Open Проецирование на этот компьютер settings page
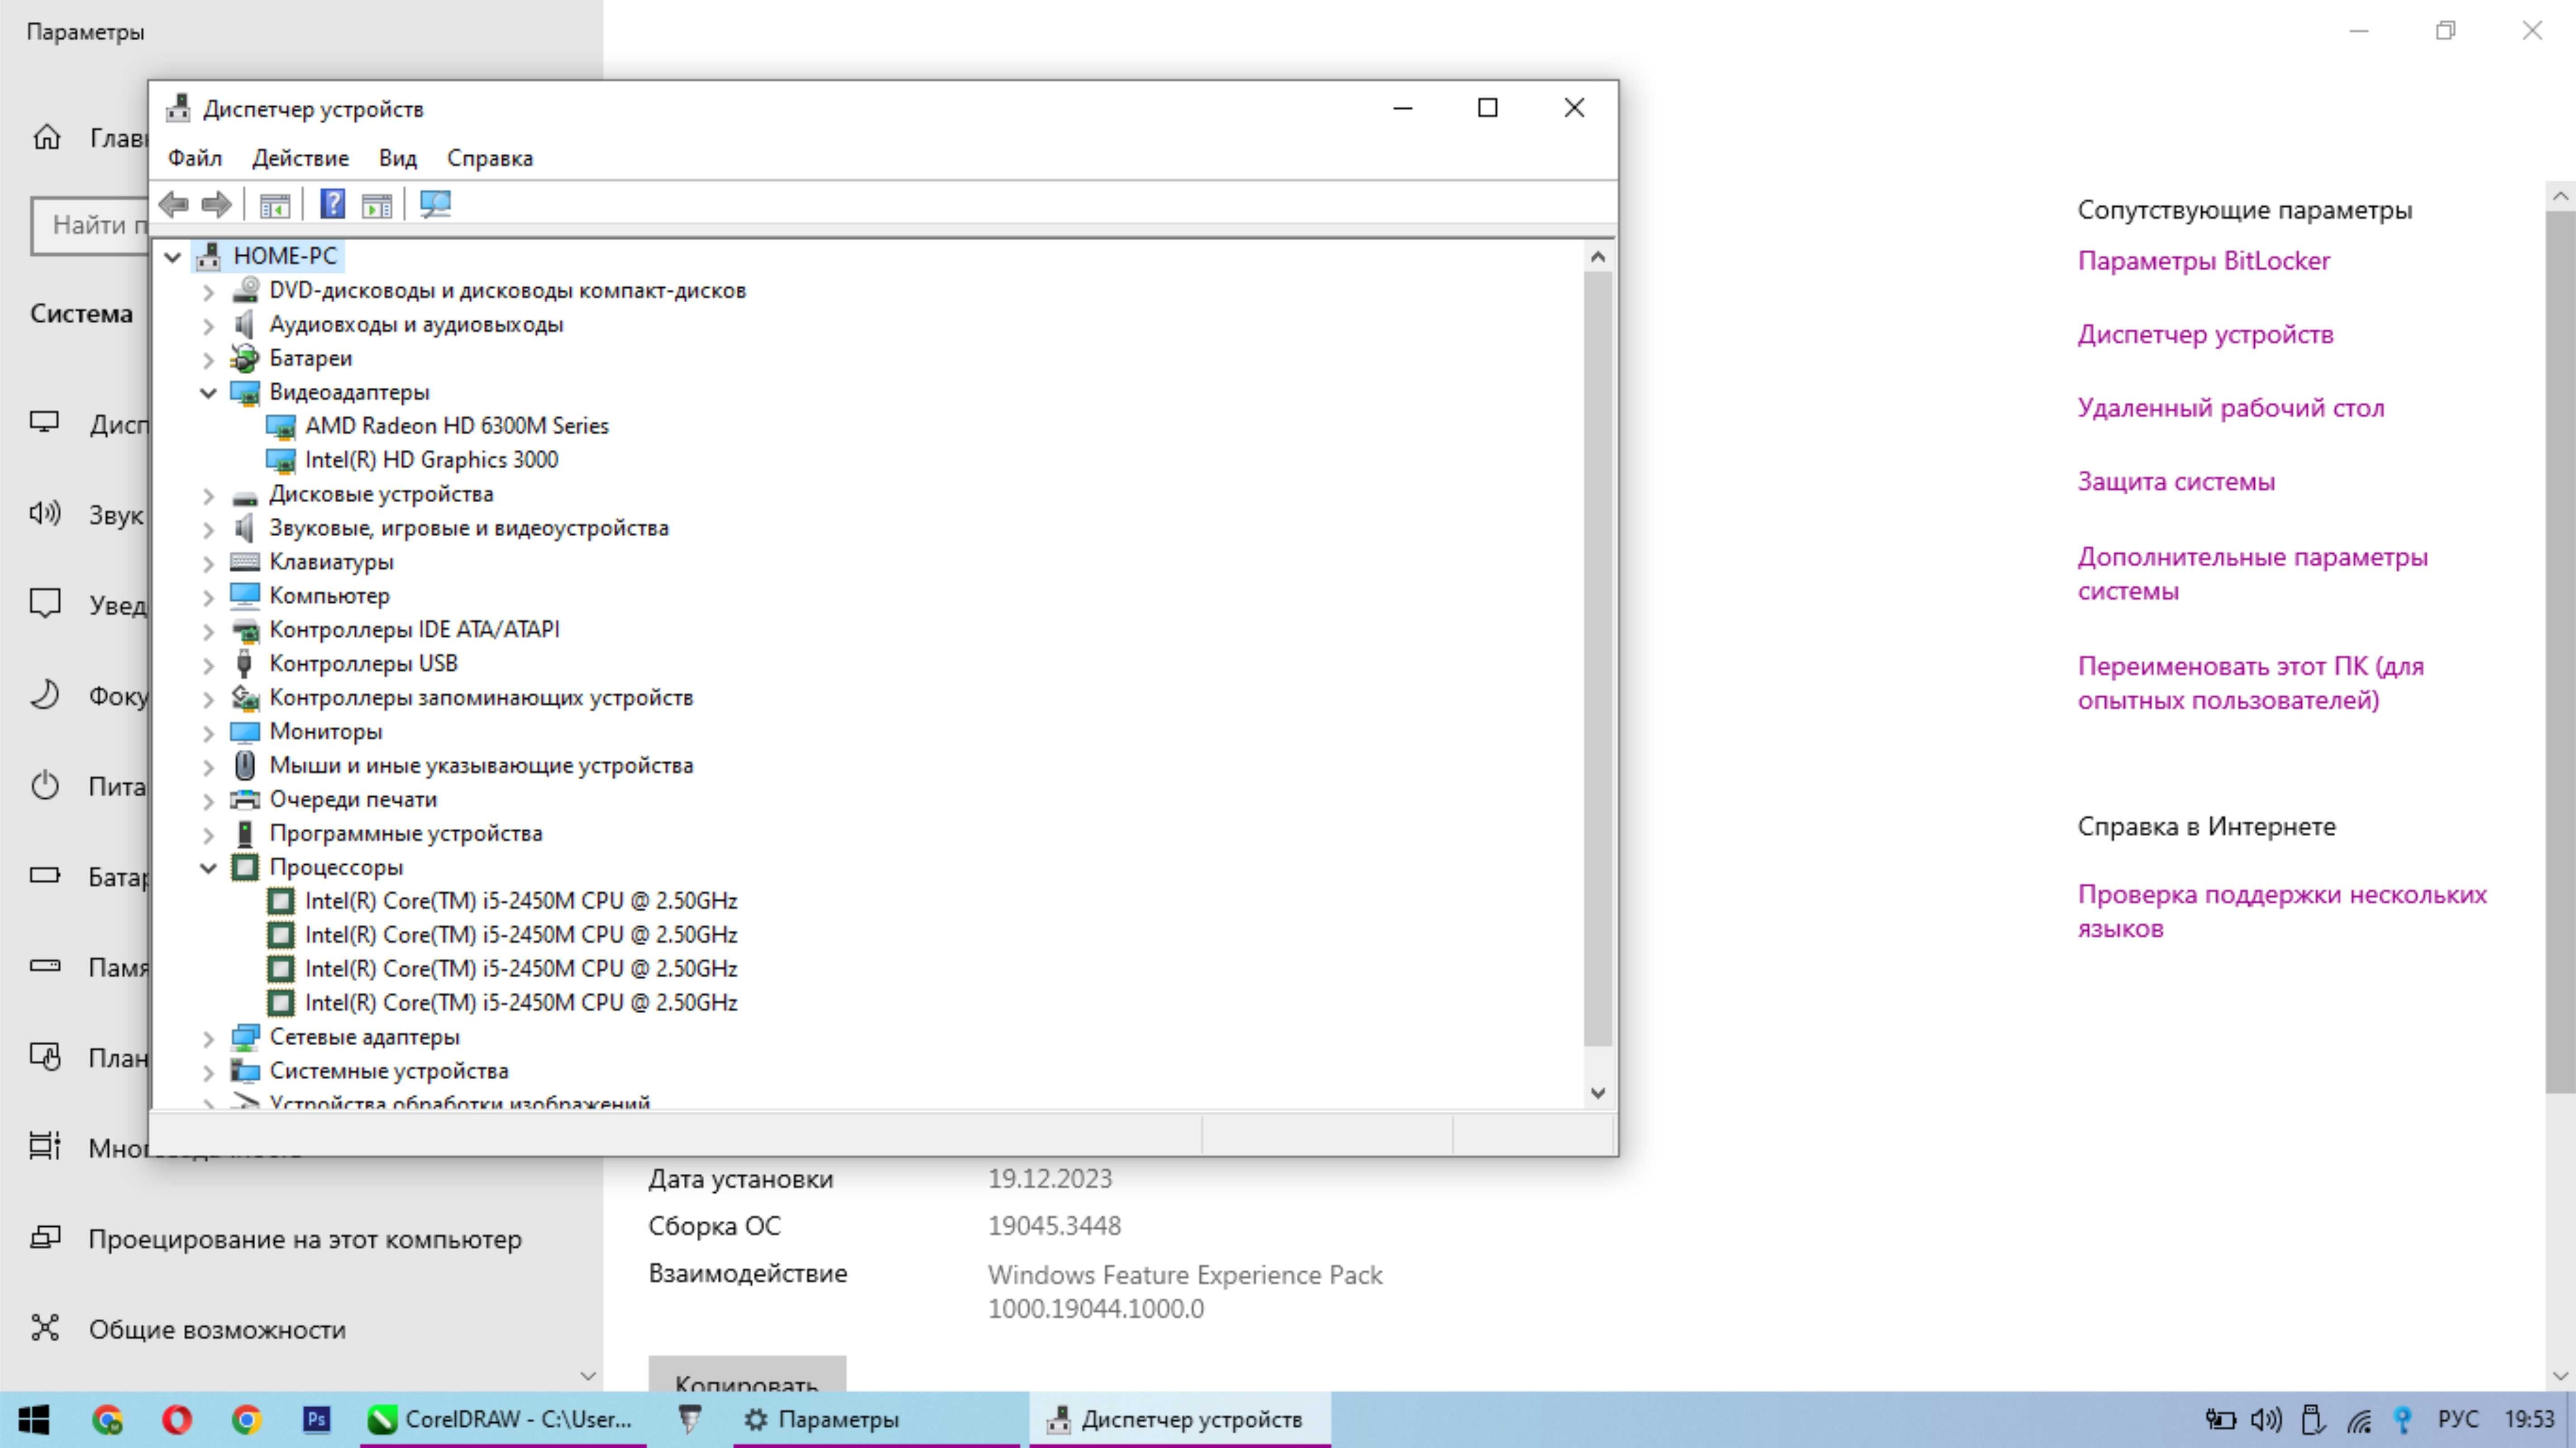 pyautogui.click(x=305, y=1240)
